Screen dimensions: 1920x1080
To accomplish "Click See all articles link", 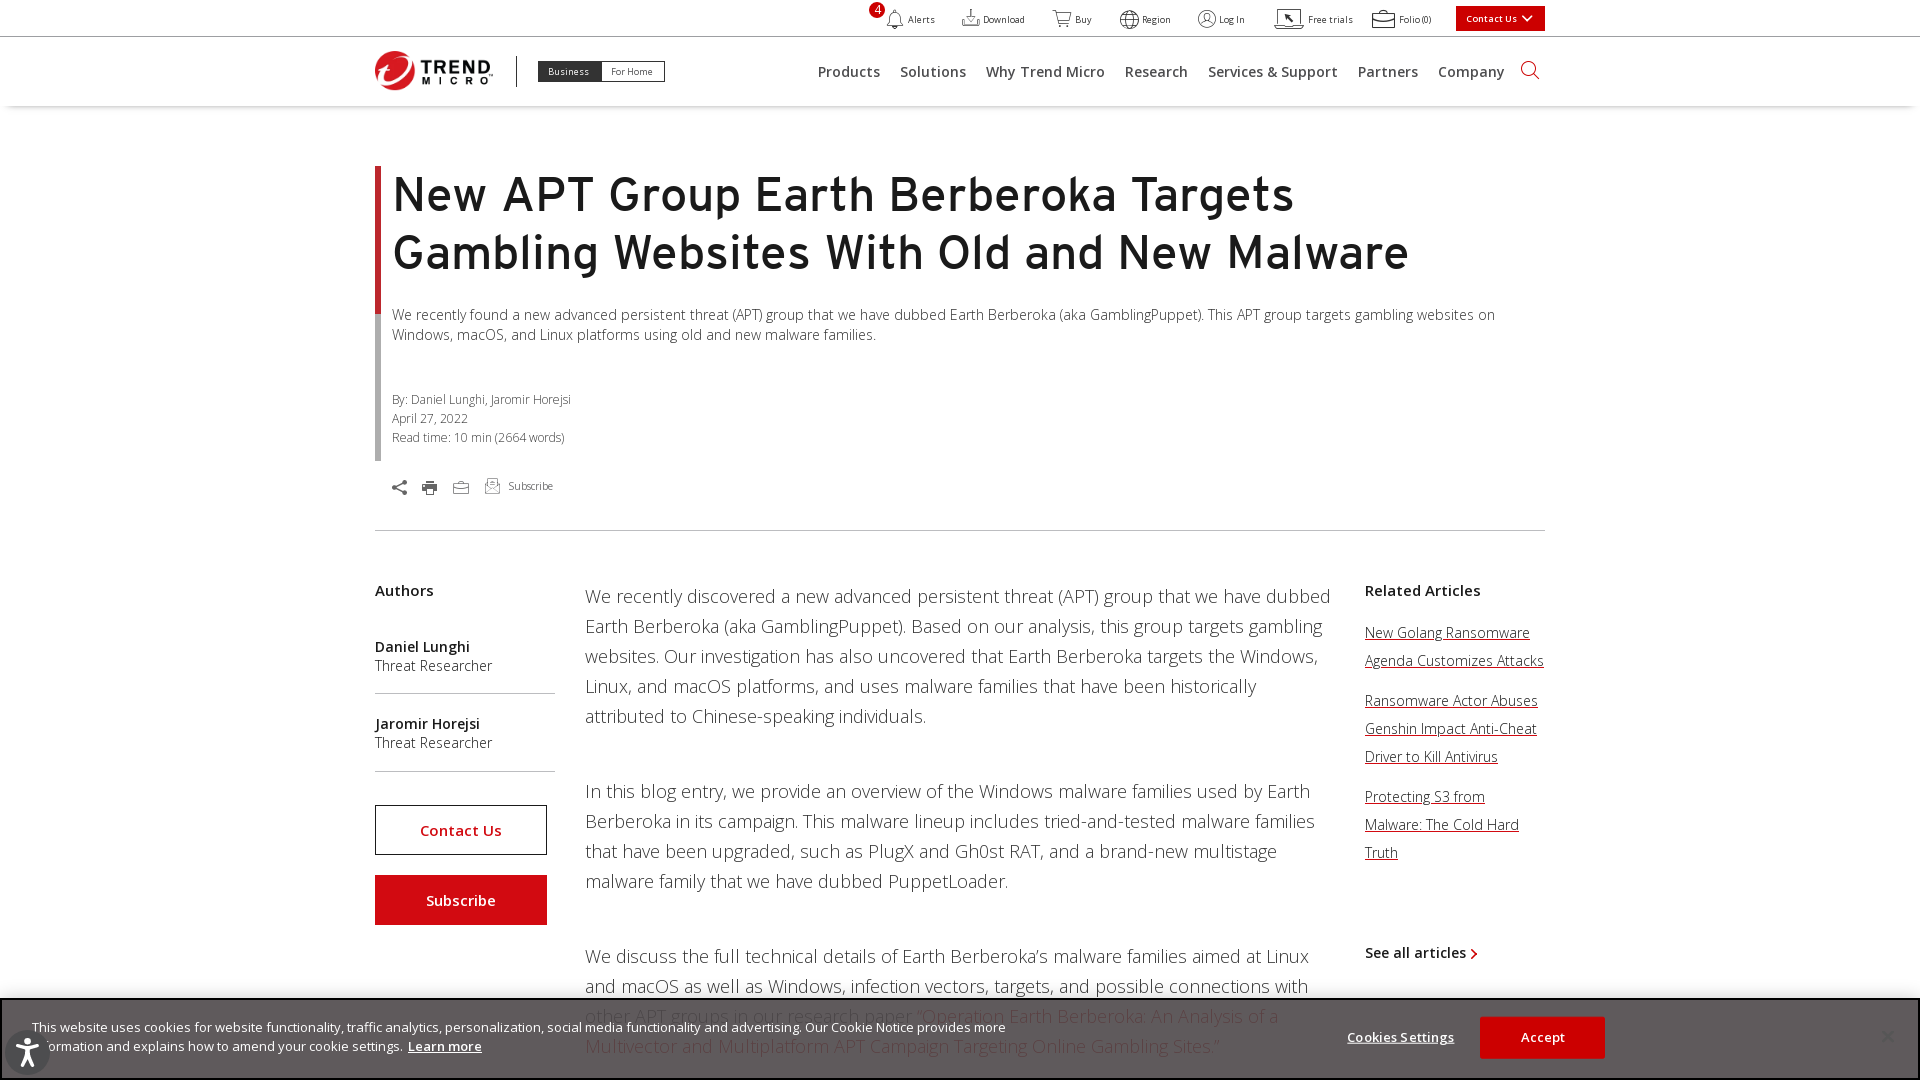I will click(1421, 953).
